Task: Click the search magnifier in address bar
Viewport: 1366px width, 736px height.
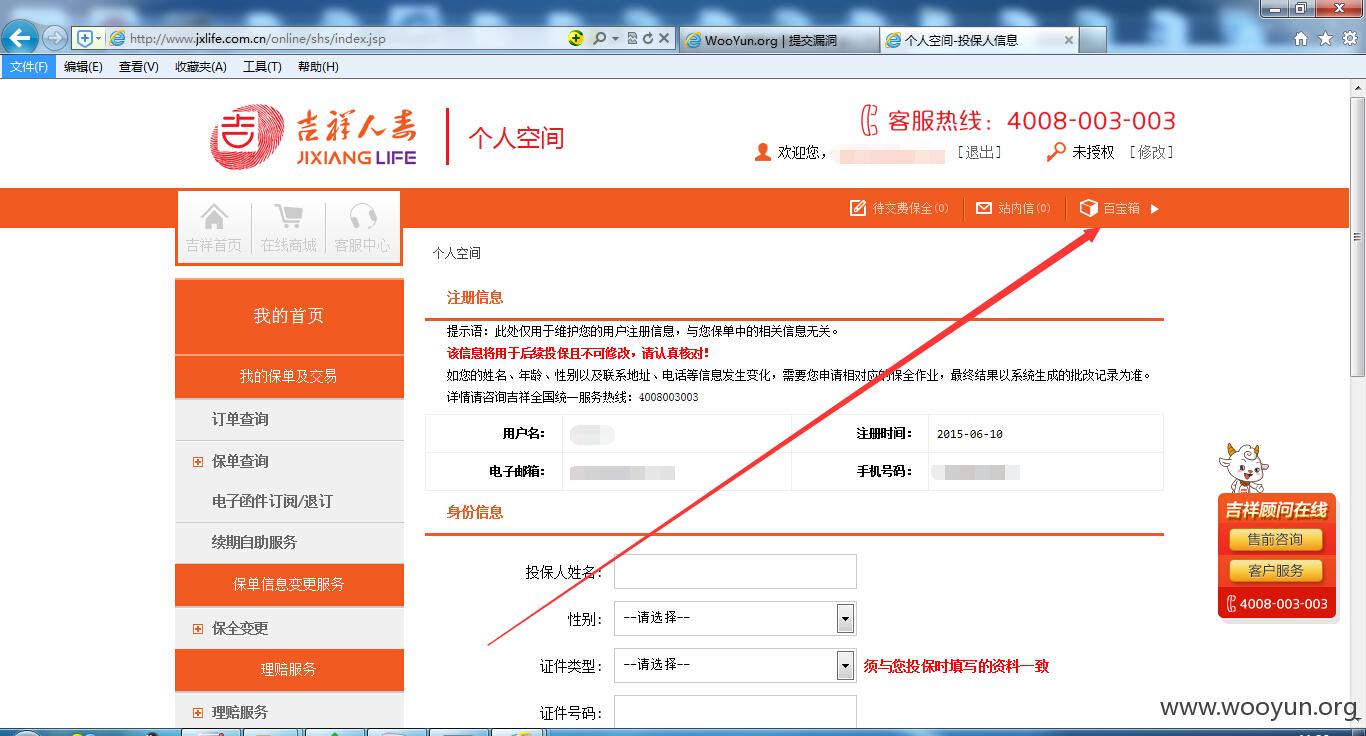Action: point(599,38)
